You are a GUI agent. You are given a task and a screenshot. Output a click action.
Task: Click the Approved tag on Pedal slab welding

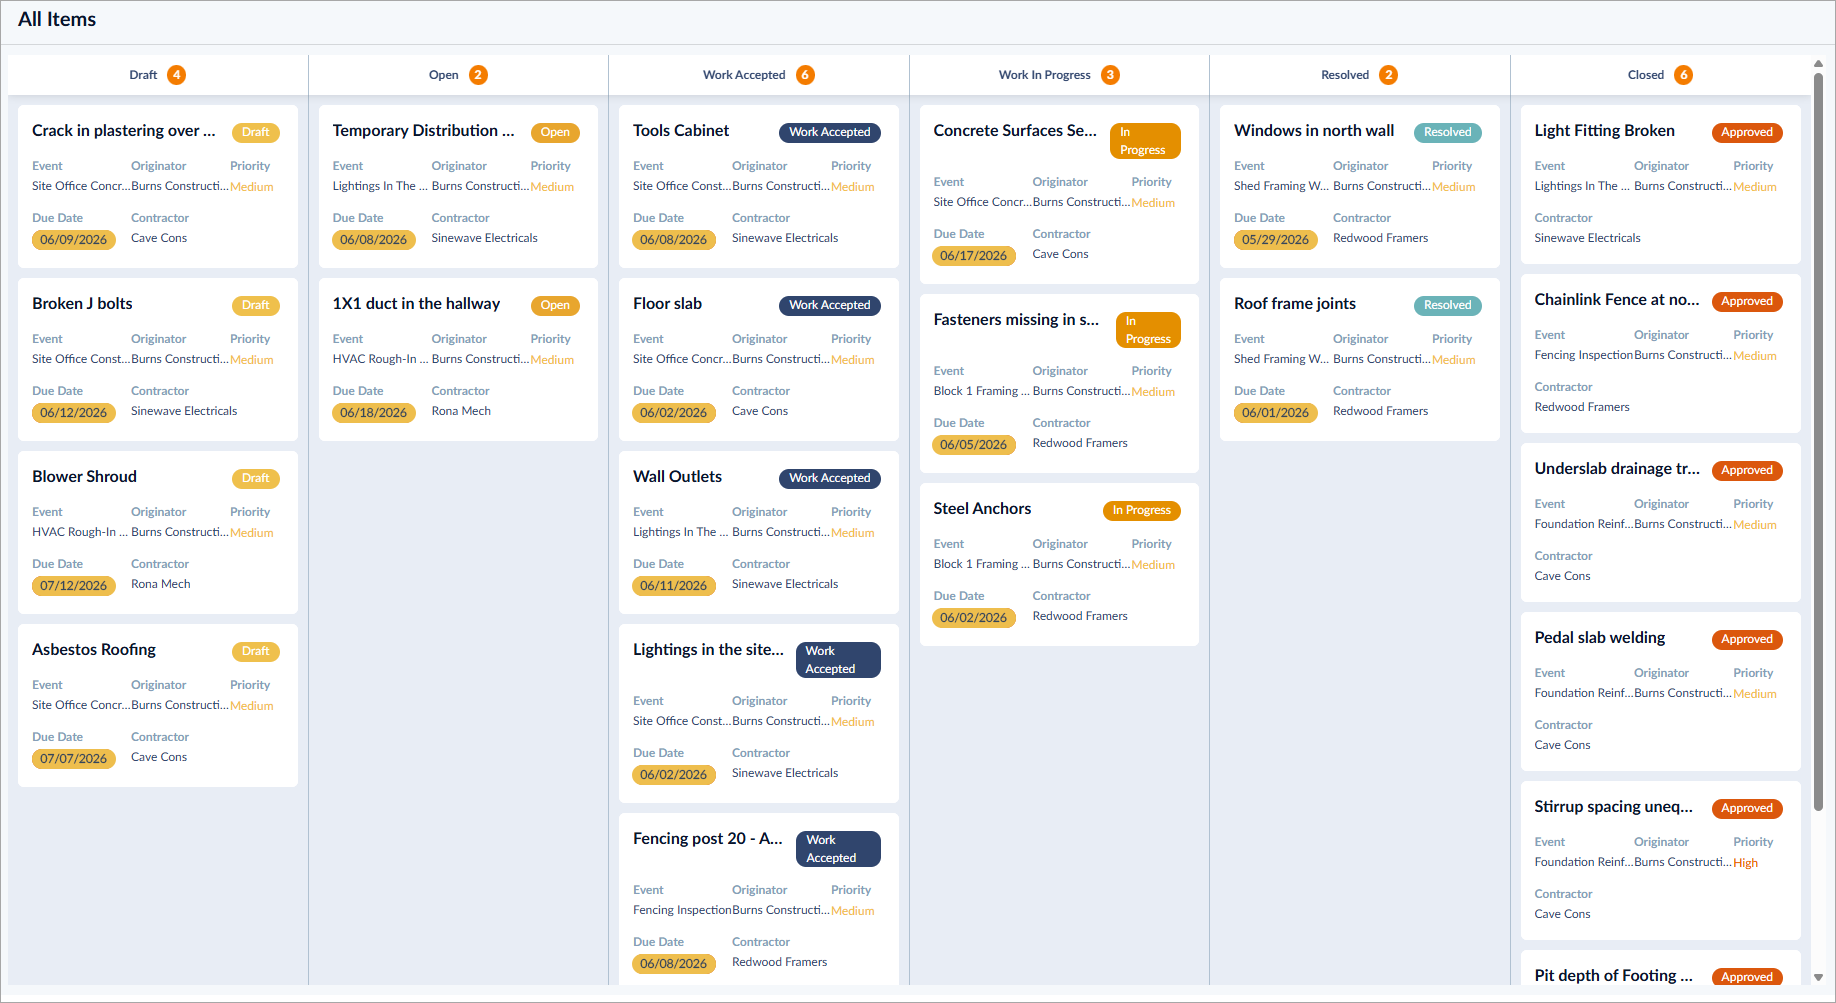(1747, 639)
